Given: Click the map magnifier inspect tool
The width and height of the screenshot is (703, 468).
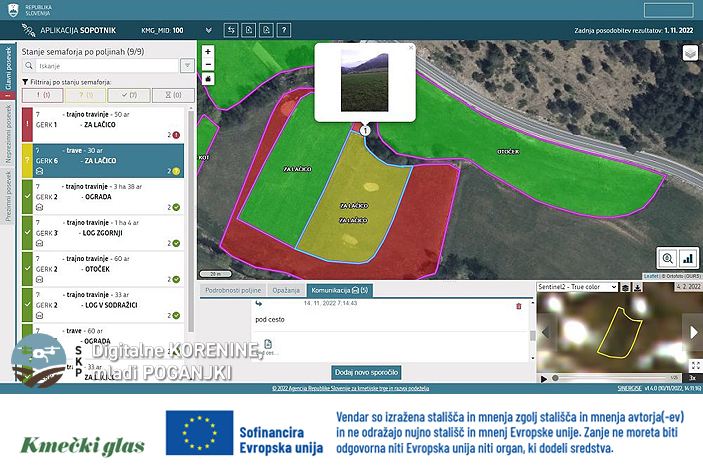Looking at the screenshot, I should pyautogui.click(x=668, y=258).
